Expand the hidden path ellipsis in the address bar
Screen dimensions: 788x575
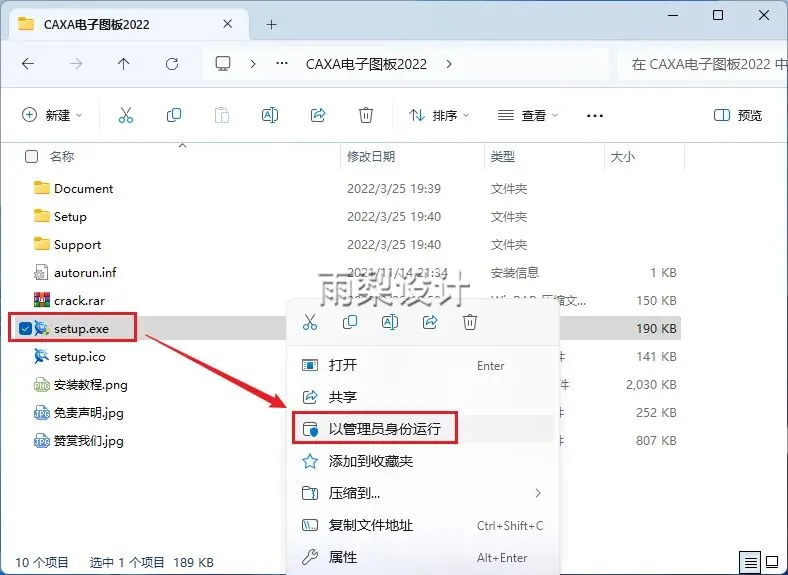pyautogui.click(x=282, y=64)
